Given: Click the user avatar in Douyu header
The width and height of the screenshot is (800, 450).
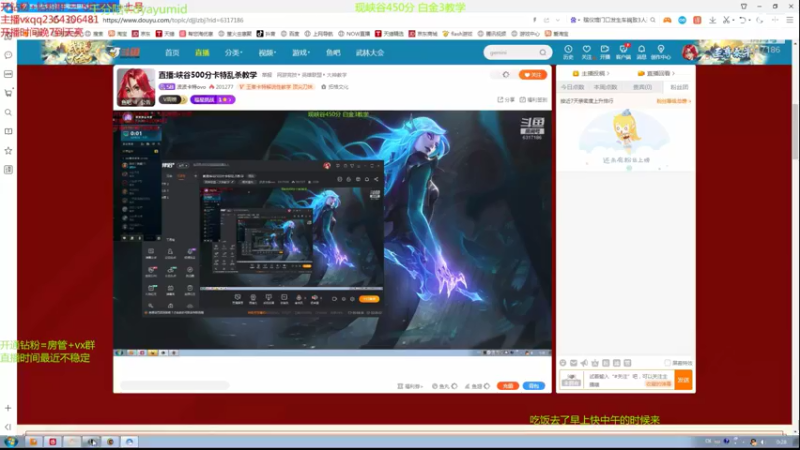Looking at the screenshot, I should 690,52.
